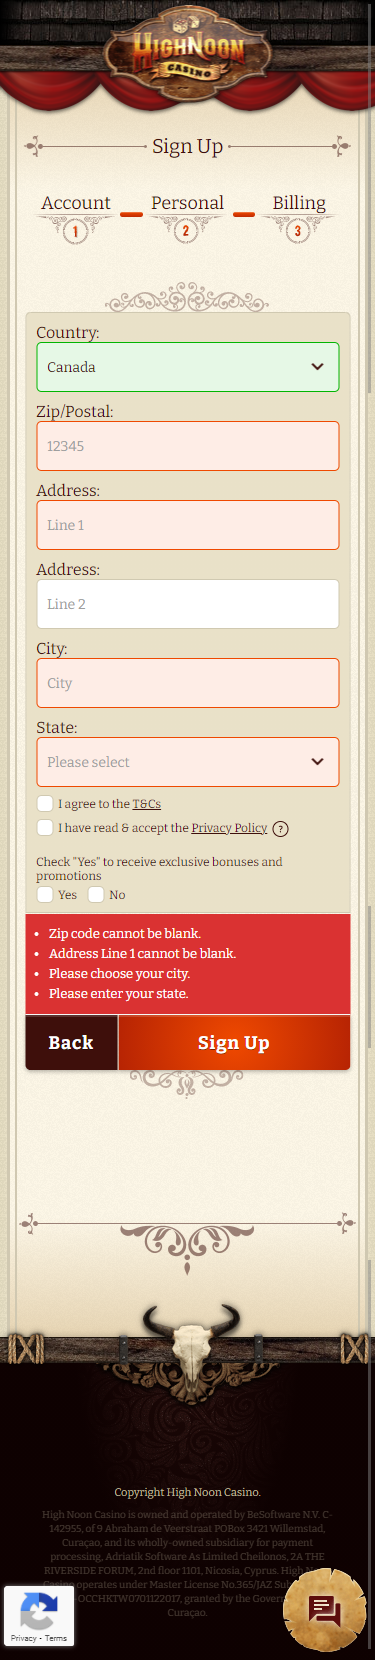The width and height of the screenshot is (375, 1660).
Task: Select step 3 number badge under Billing
Action: click(x=297, y=231)
